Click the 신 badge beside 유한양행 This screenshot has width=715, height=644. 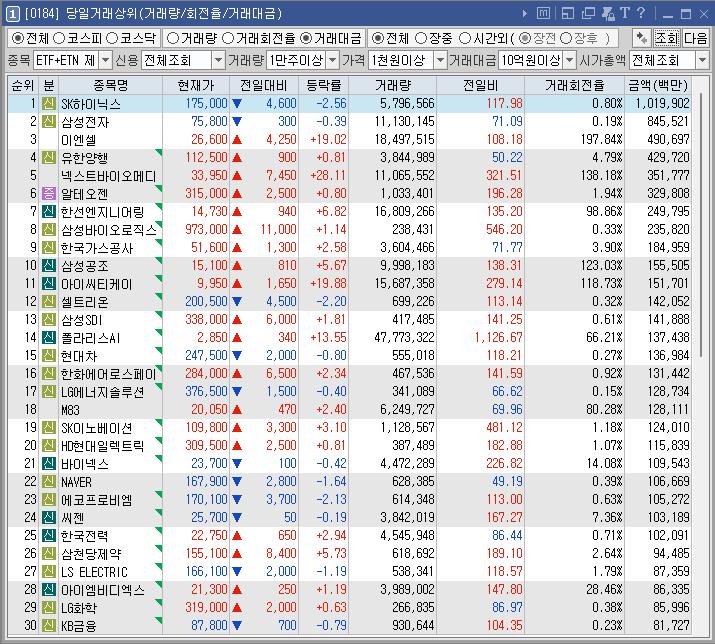49,157
